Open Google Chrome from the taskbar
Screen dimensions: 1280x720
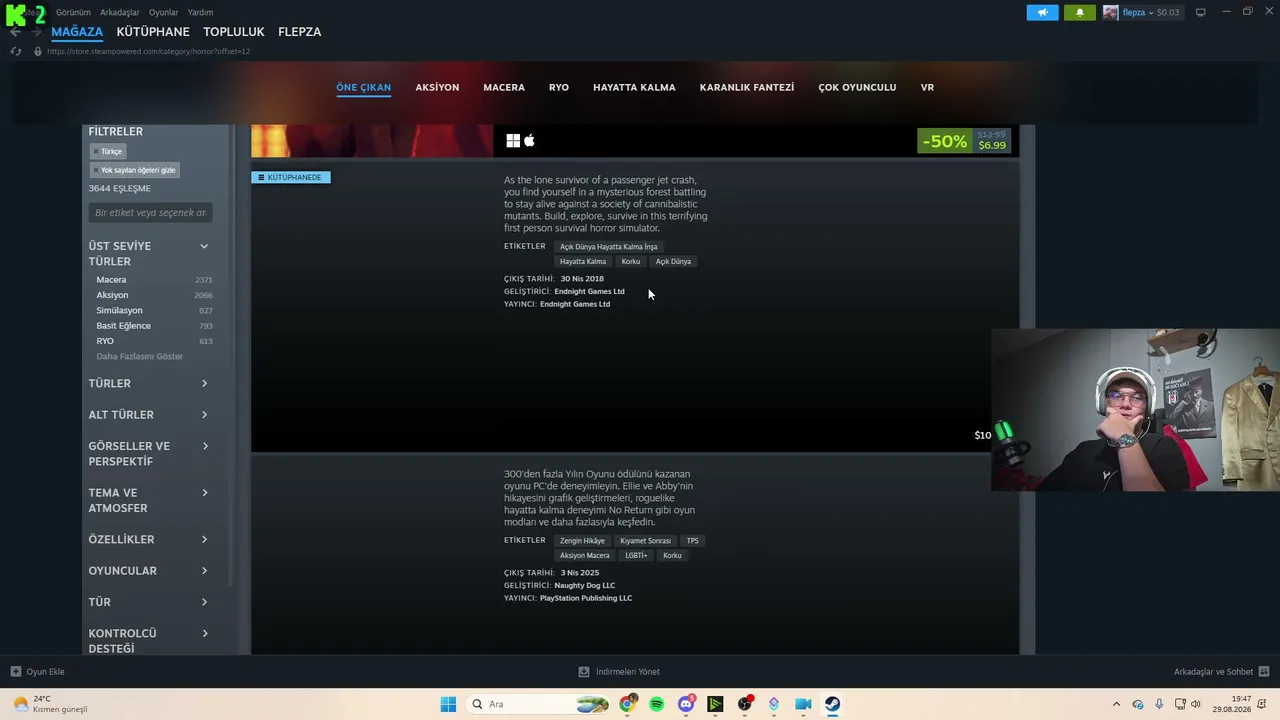click(627, 704)
